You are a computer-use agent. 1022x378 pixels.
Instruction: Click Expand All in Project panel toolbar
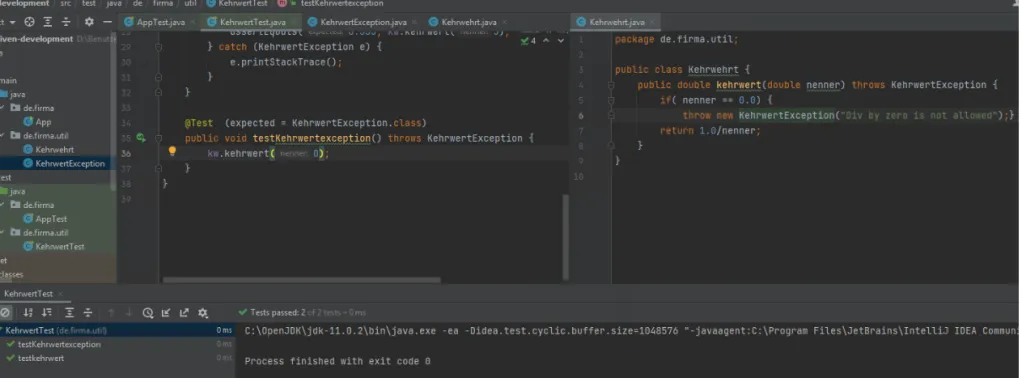click(x=48, y=22)
